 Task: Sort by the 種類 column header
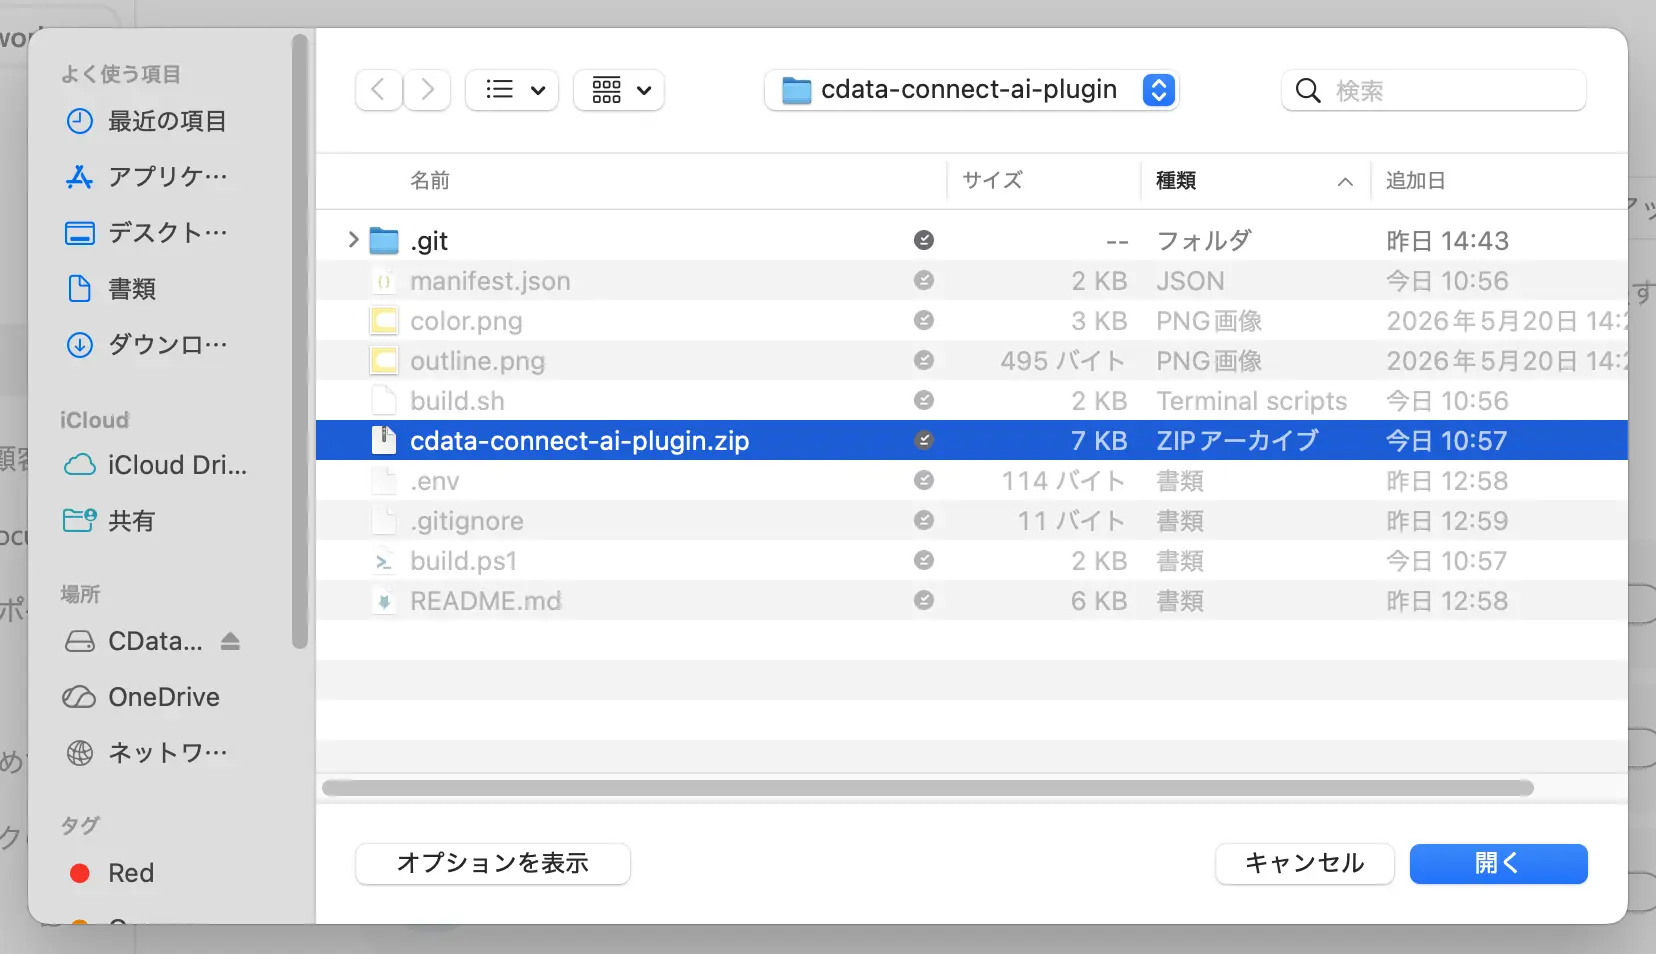pos(1176,180)
